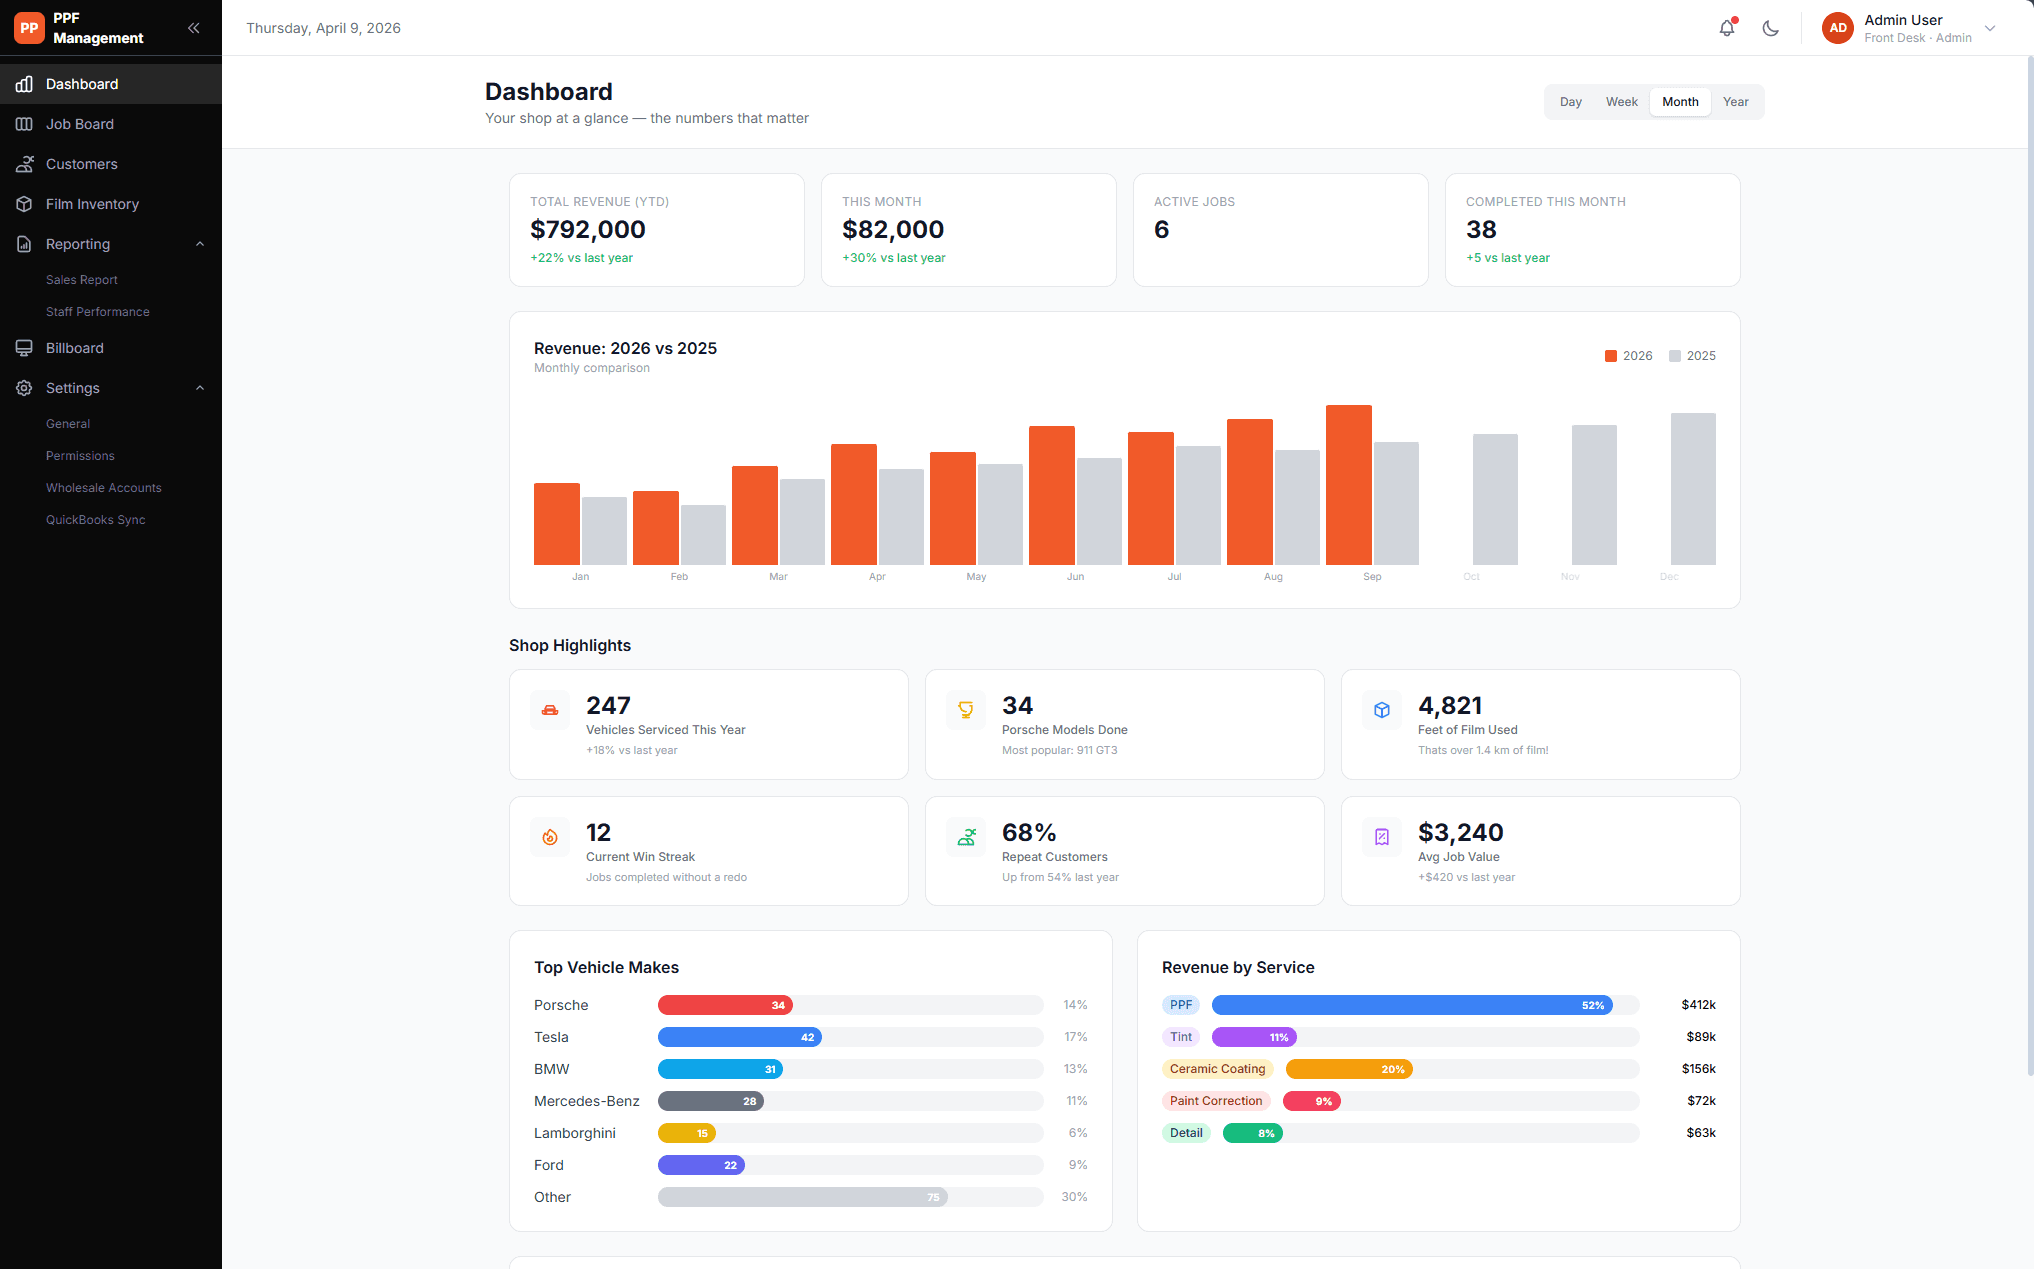Screen dimensions: 2034x1269
Task: Open the Sales Report page
Action: 82,280
